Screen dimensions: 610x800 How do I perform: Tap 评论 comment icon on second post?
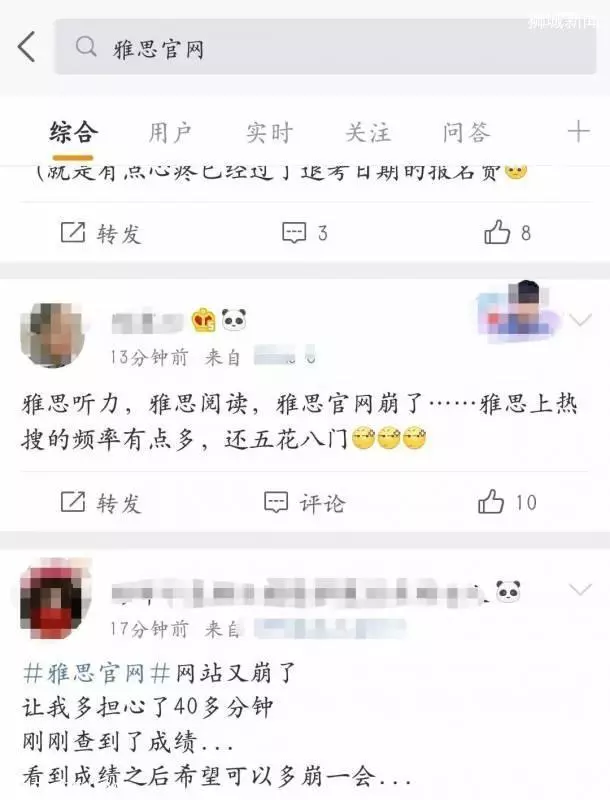[x=276, y=502]
